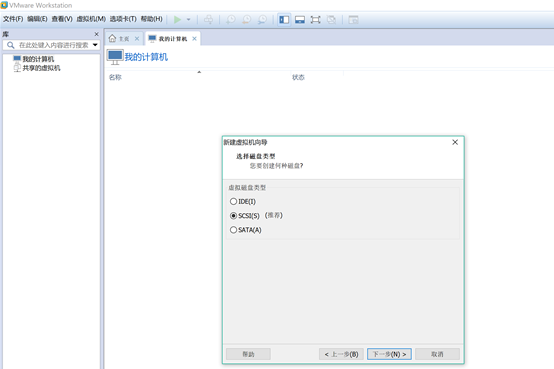The image size is (554, 369).
Task: Toggle the thumbnail bar view icon
Action: 300,19
